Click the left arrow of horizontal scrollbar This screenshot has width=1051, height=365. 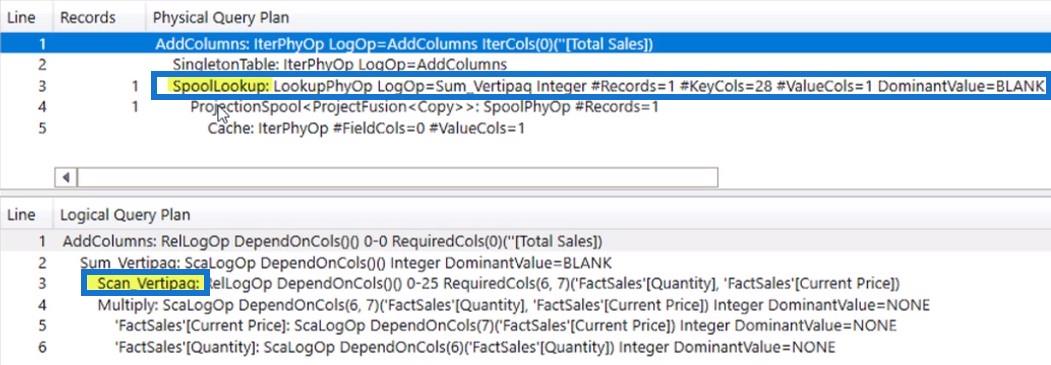point(66,177)
